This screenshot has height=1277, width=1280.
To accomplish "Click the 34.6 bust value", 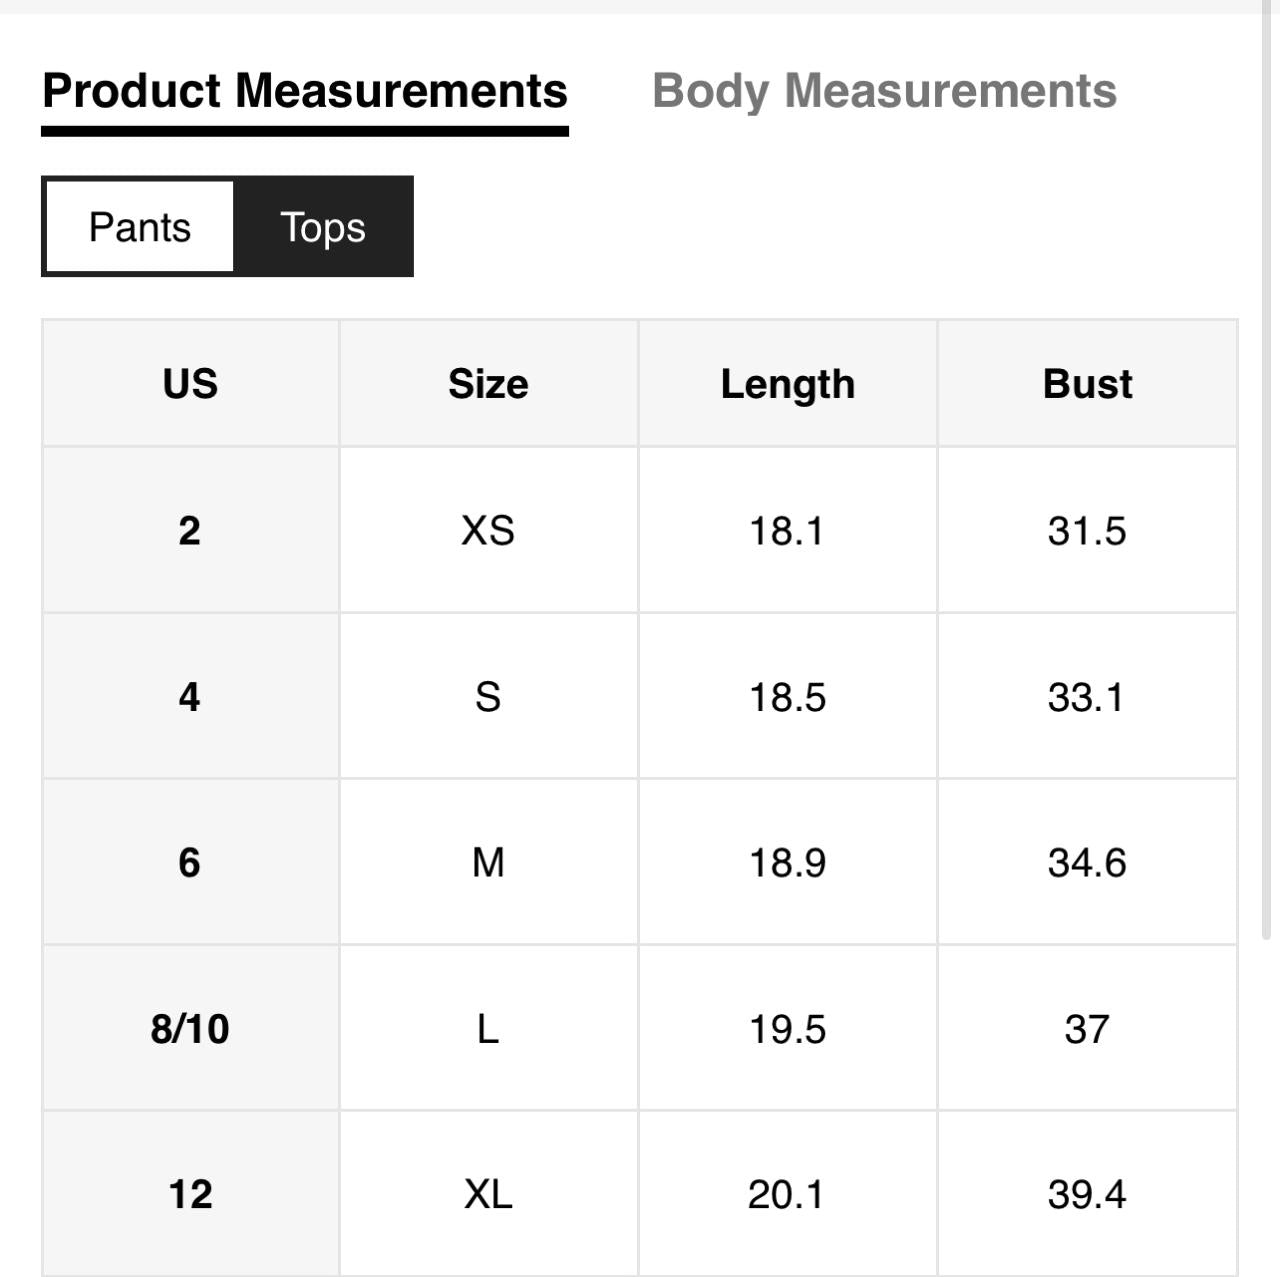I will pos(1087,862).
